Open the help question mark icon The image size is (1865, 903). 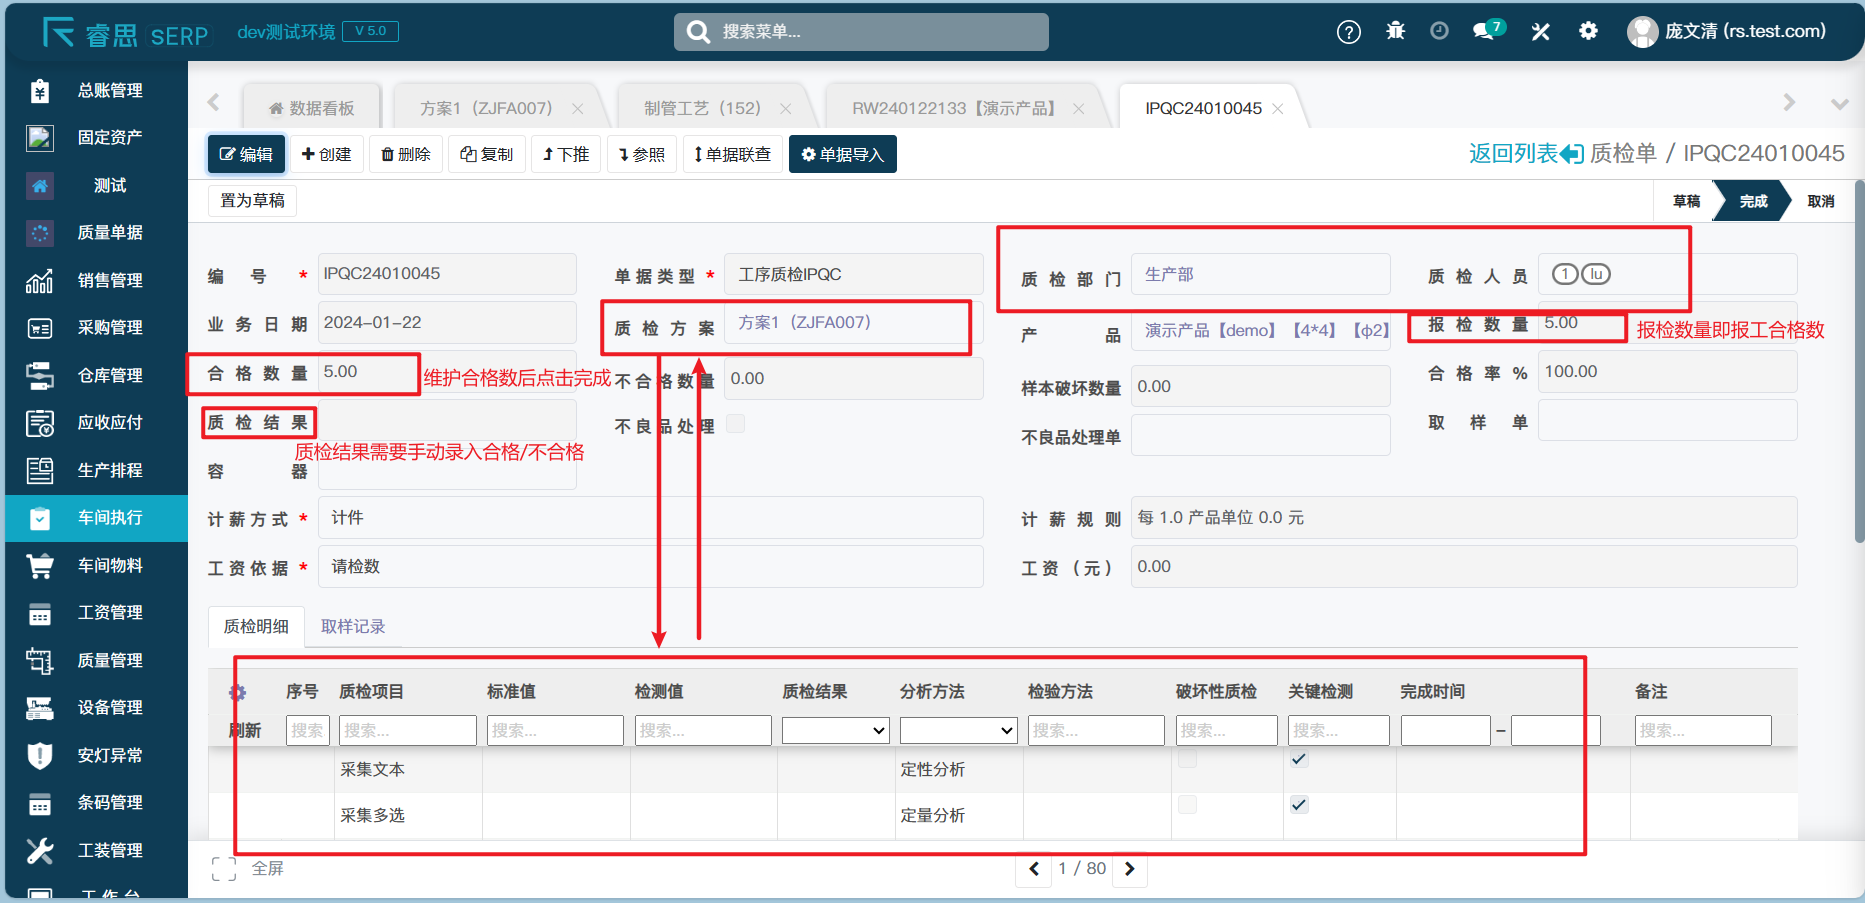pos(1348,32)
